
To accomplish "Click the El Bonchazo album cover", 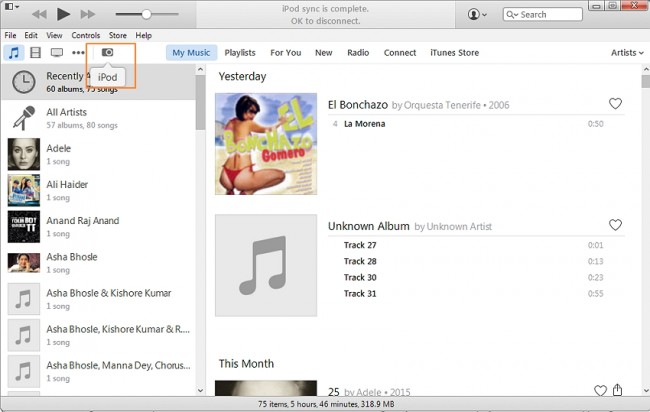I will (266, 144).
